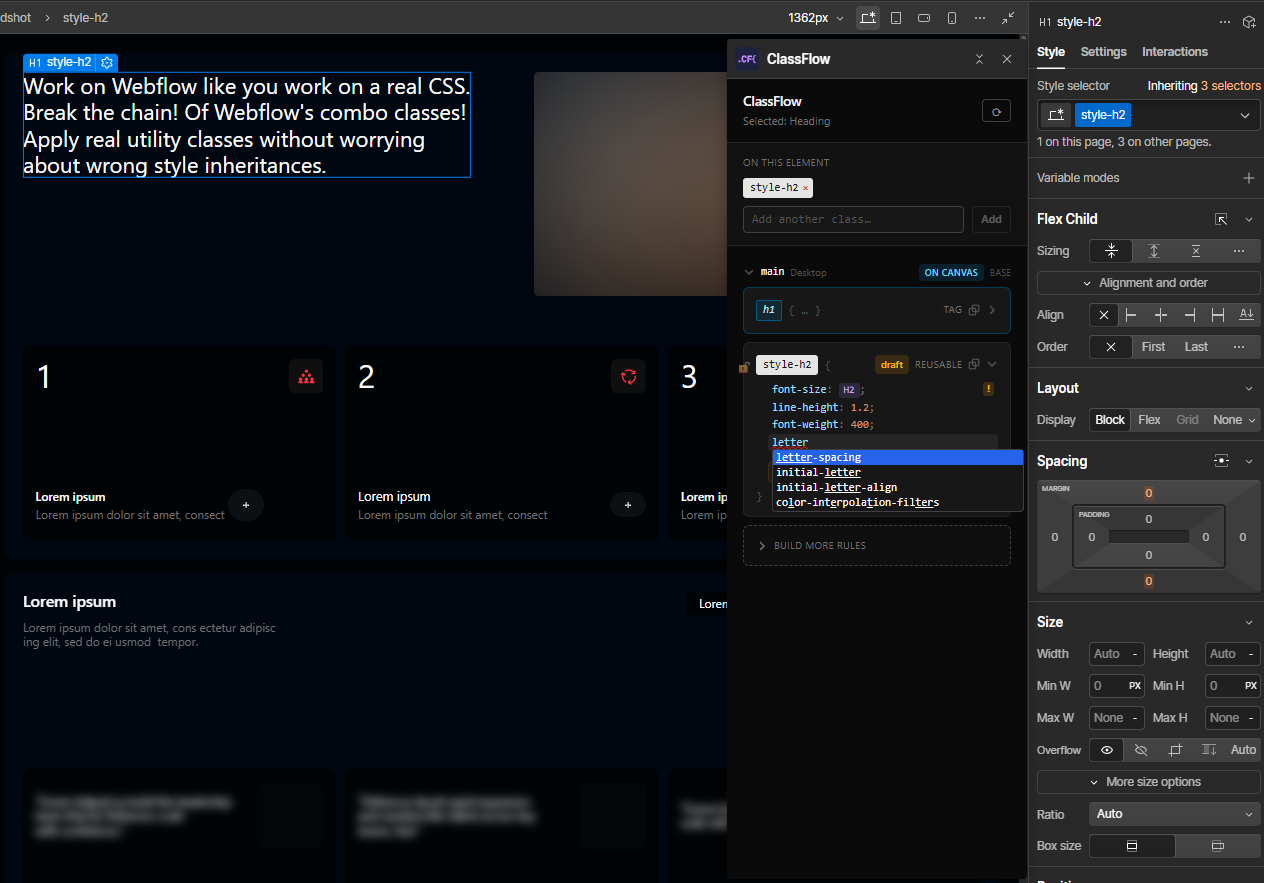Expand the h1 tag rule arrow

point(992,310)
